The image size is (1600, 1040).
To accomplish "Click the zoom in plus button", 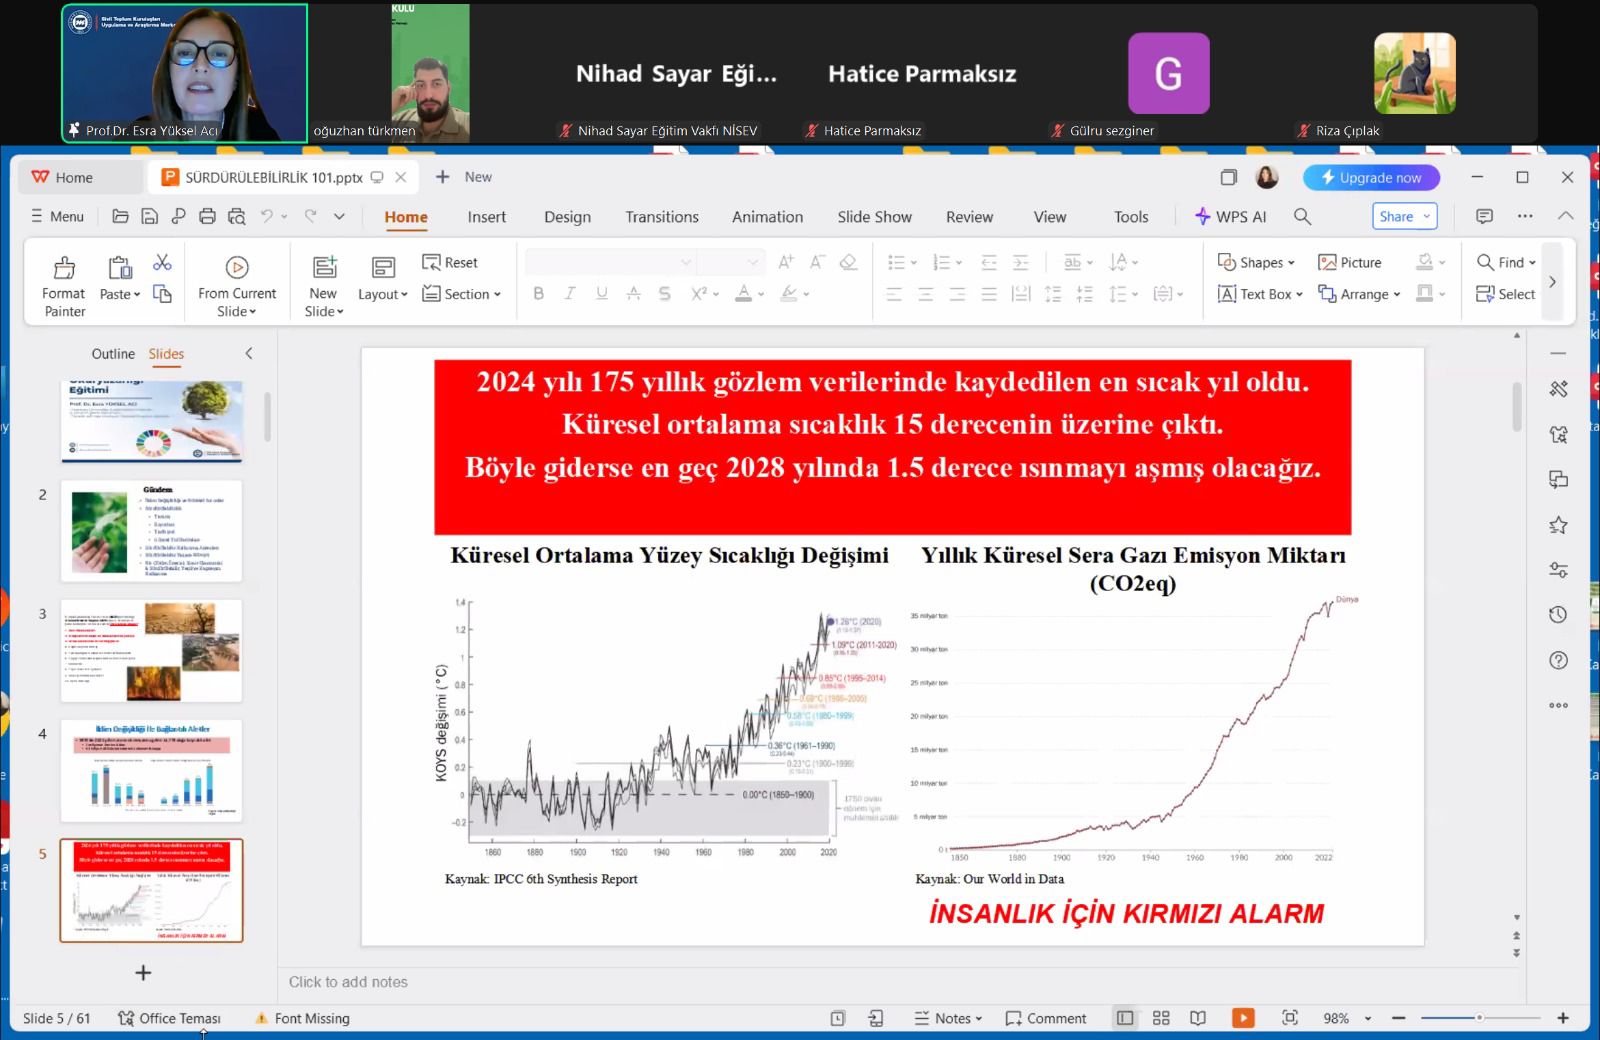I will 1562,1018.
